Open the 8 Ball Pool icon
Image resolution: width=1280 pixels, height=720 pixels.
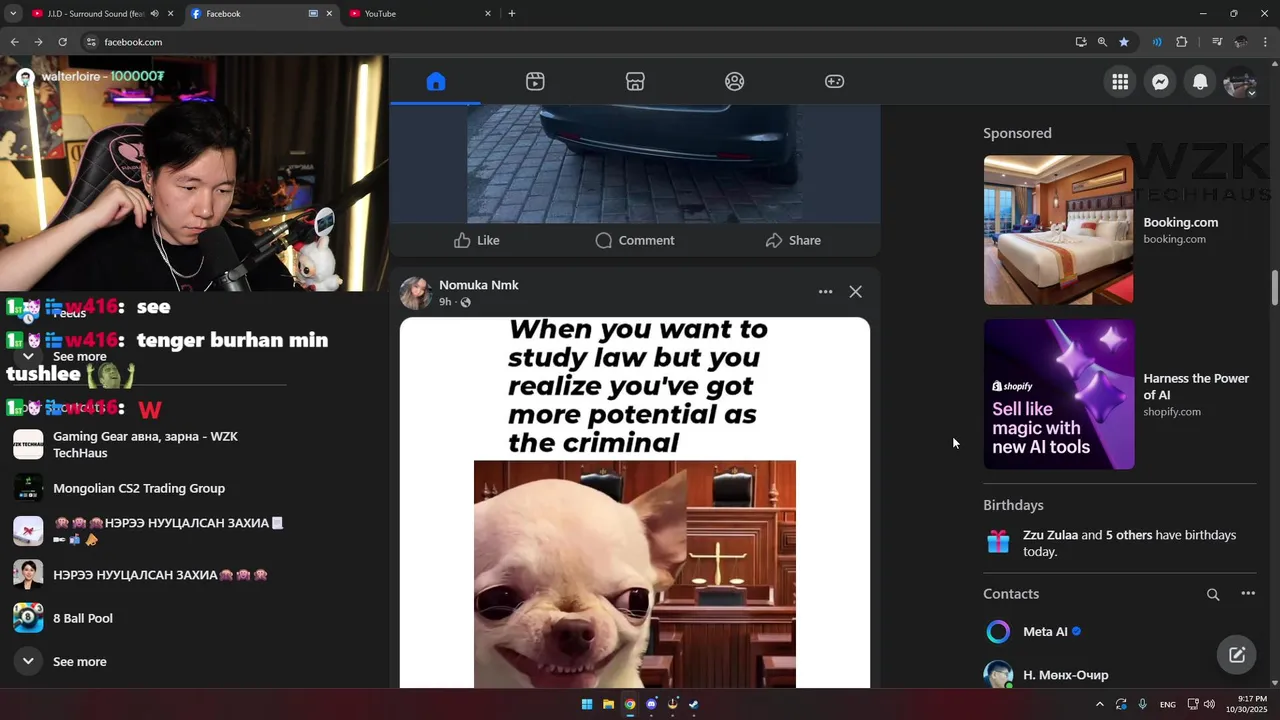(x=28, y=618)
